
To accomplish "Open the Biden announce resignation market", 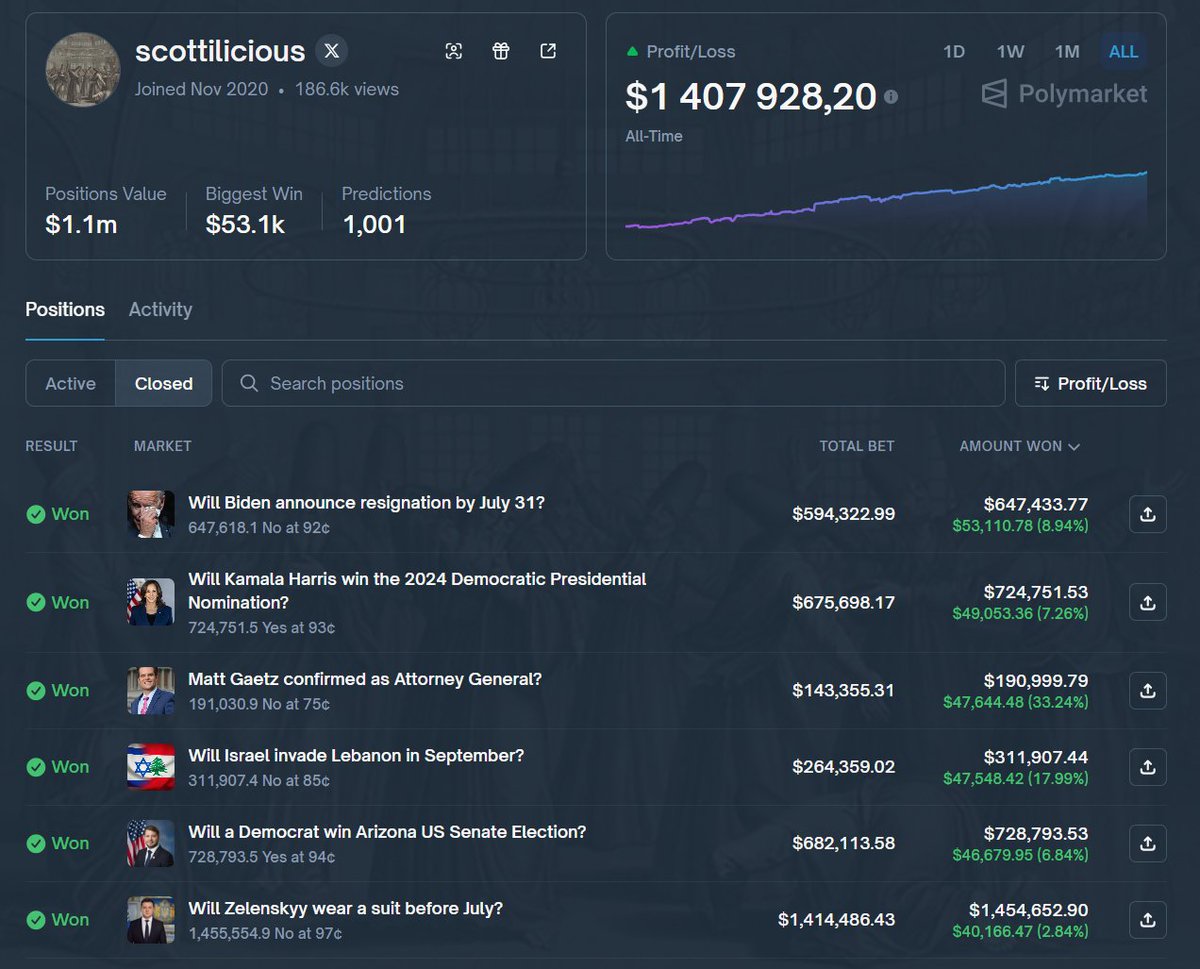I will [x=367, y=502].
